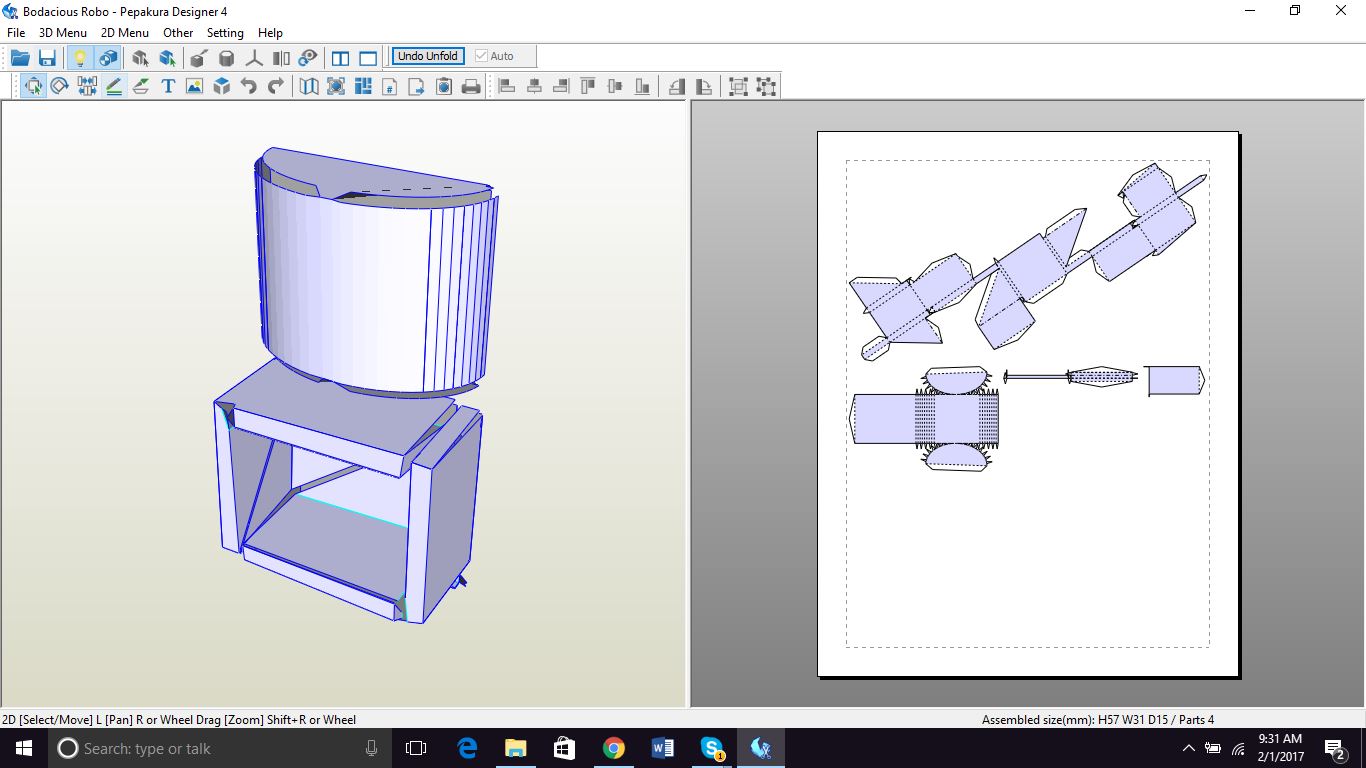Viewport: 1366px width, 768px height.
Task: Click the mirror flip panels icon
Action: point(281,57)
